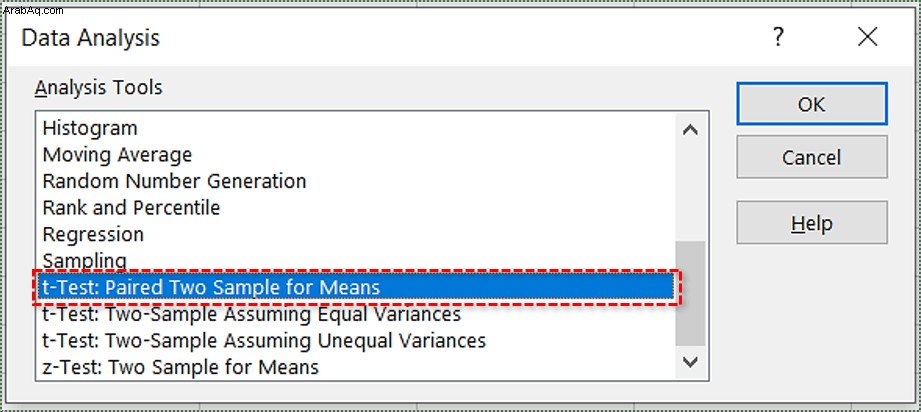Close the Data Analysis dialog with X
The image size is (921, 412).
coord(868,38)
